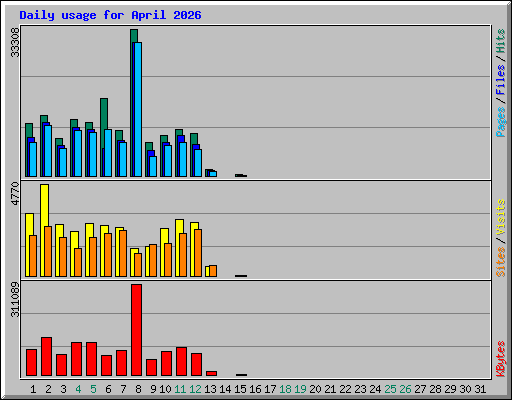Click day label 22 on x-axis
The height and width of the screenshot is (400, 512).
tap(345, 389)
